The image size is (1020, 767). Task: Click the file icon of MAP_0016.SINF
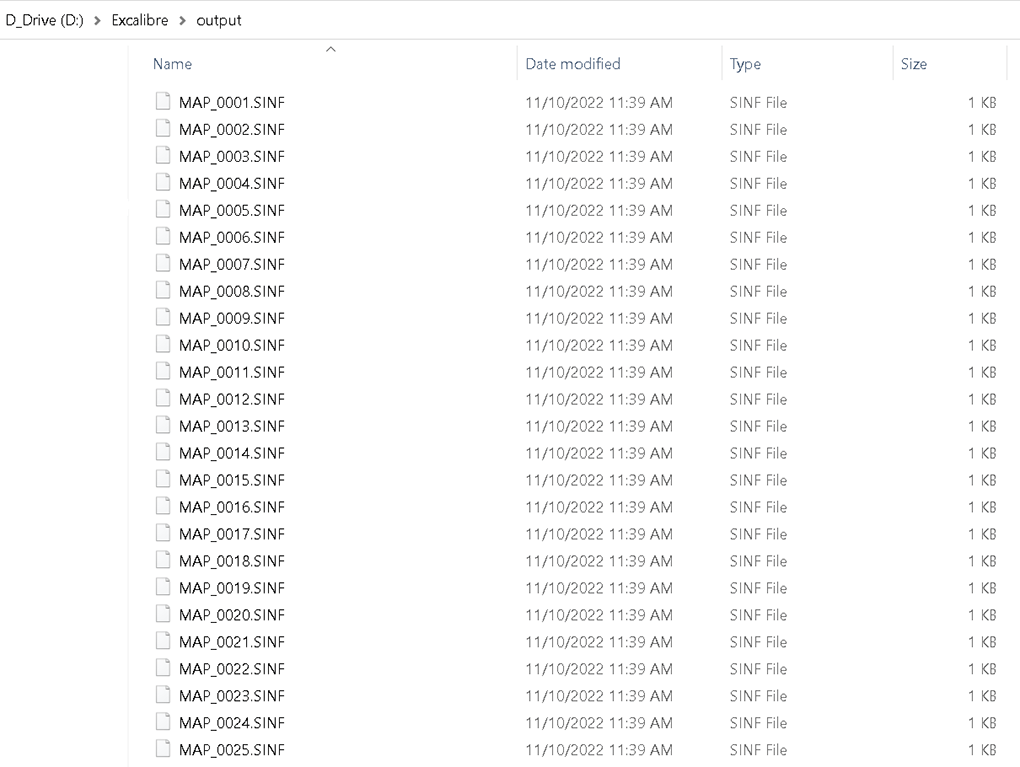coord(163,506)
